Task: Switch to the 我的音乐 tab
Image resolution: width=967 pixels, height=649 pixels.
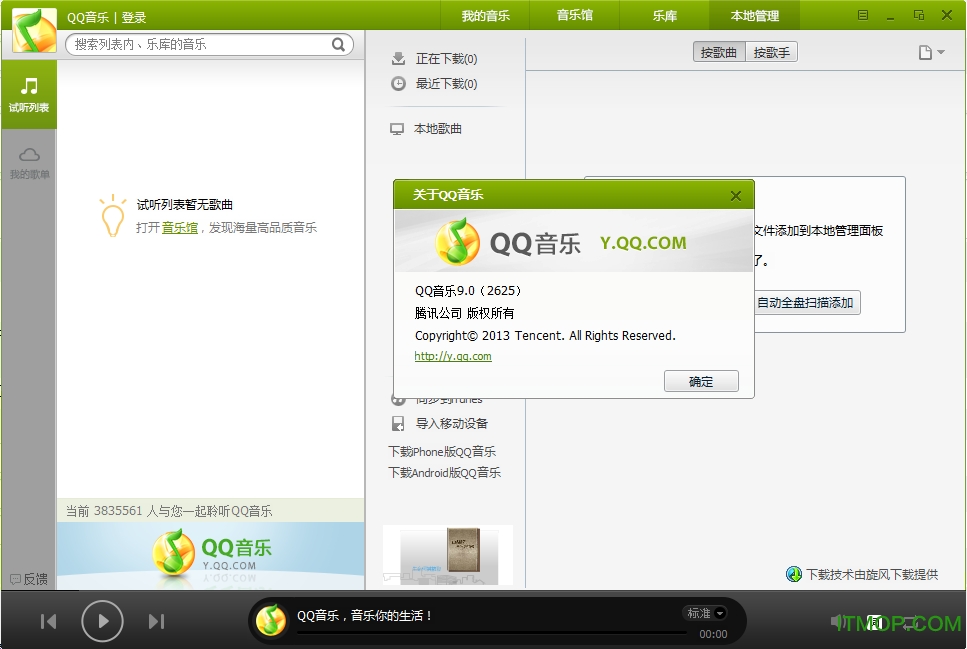Action: (485, 15)
